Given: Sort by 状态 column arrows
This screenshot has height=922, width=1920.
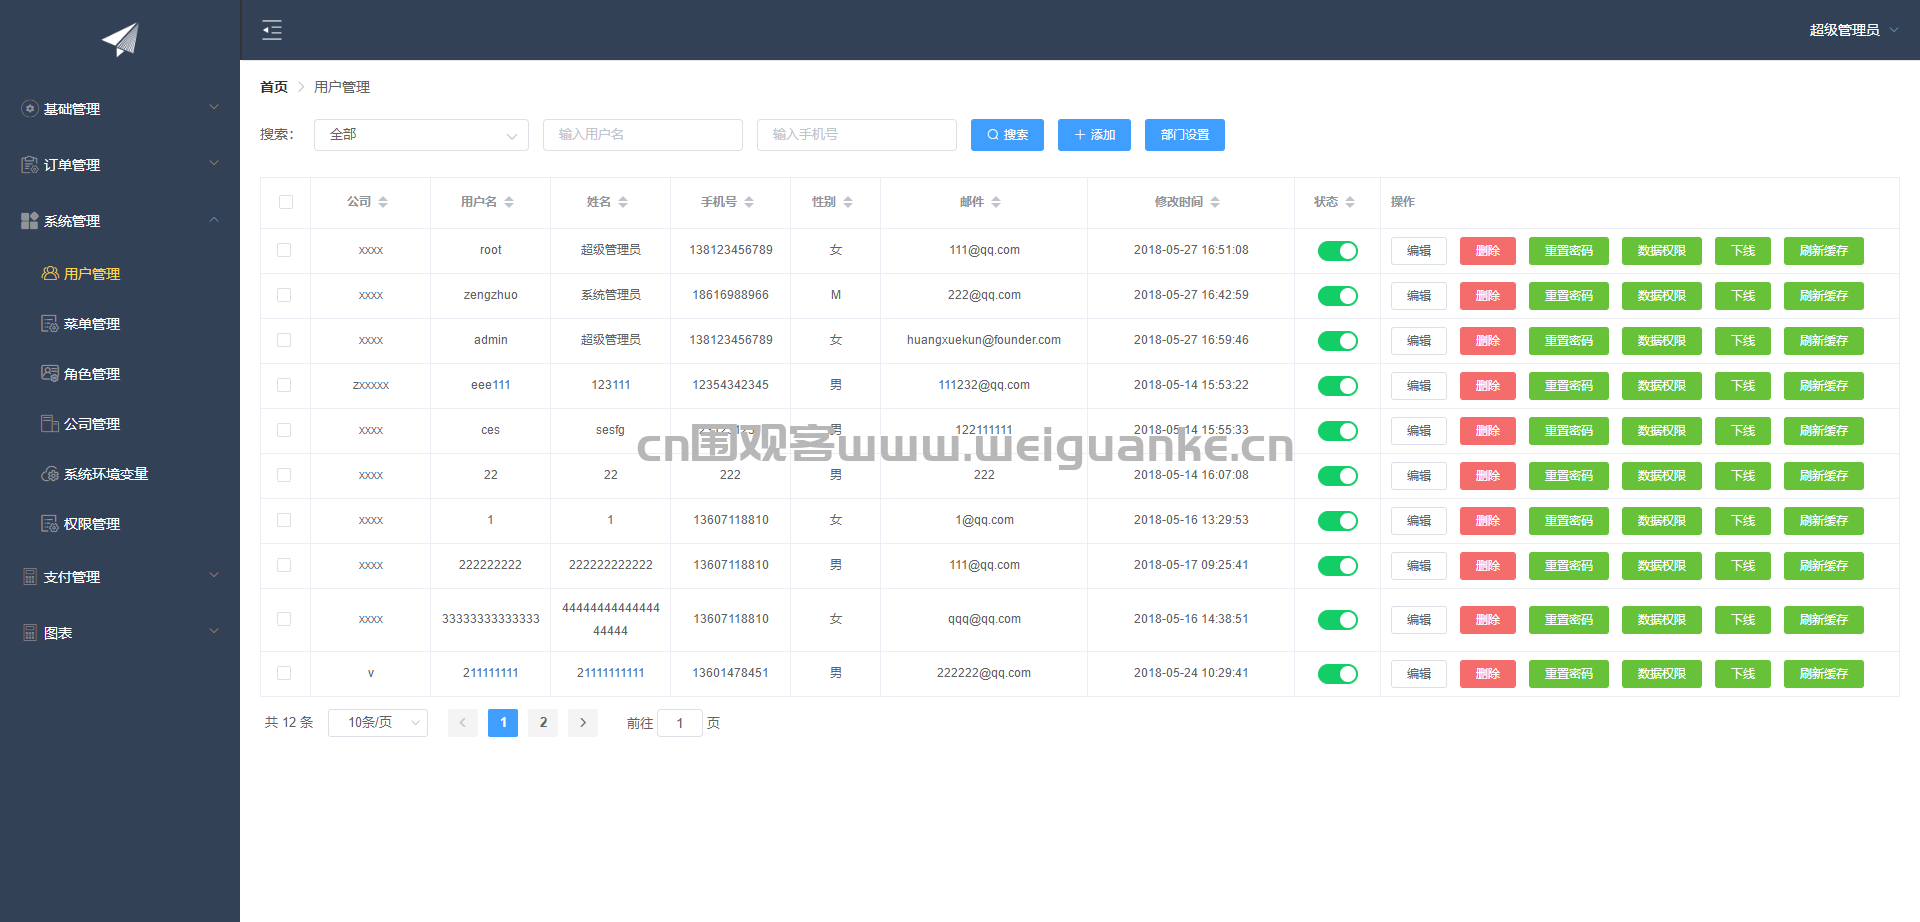Looking at the screenshot, I should coord(1350,202).
